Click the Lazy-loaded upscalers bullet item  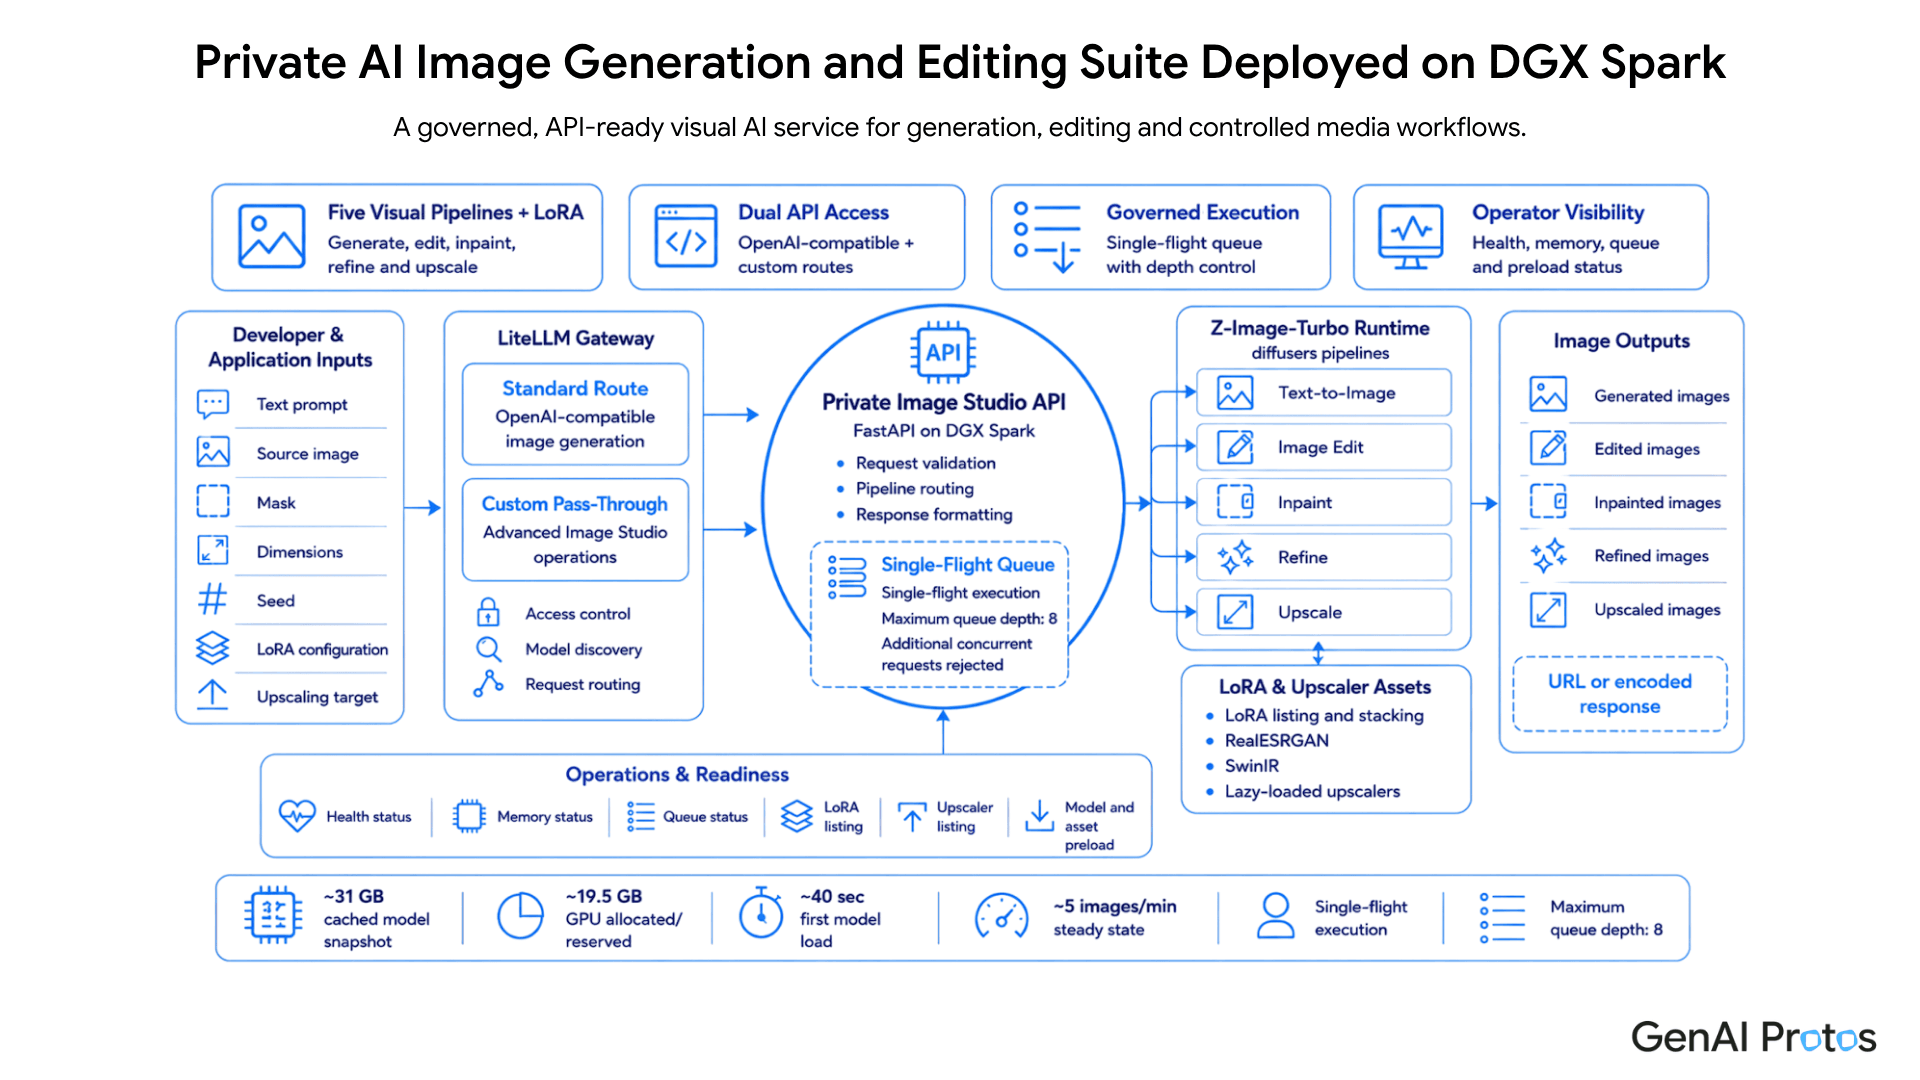[1312, 791]
